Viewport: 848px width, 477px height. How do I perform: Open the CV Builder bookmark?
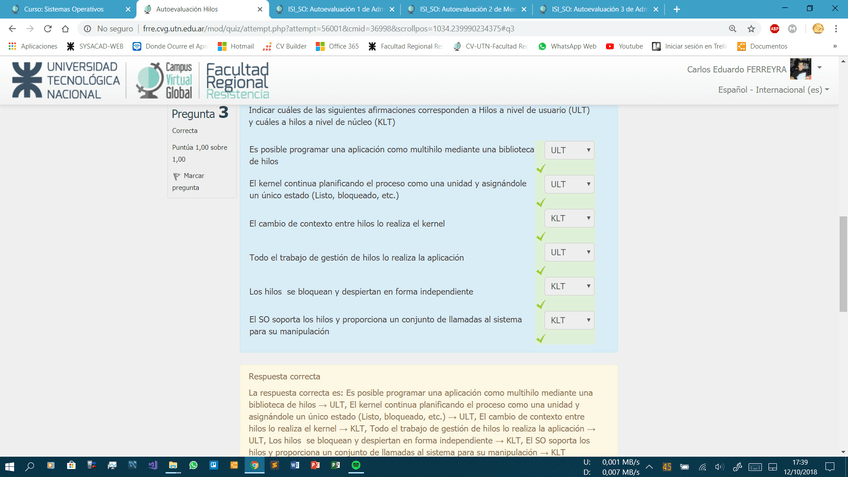(x=285, y=47)
